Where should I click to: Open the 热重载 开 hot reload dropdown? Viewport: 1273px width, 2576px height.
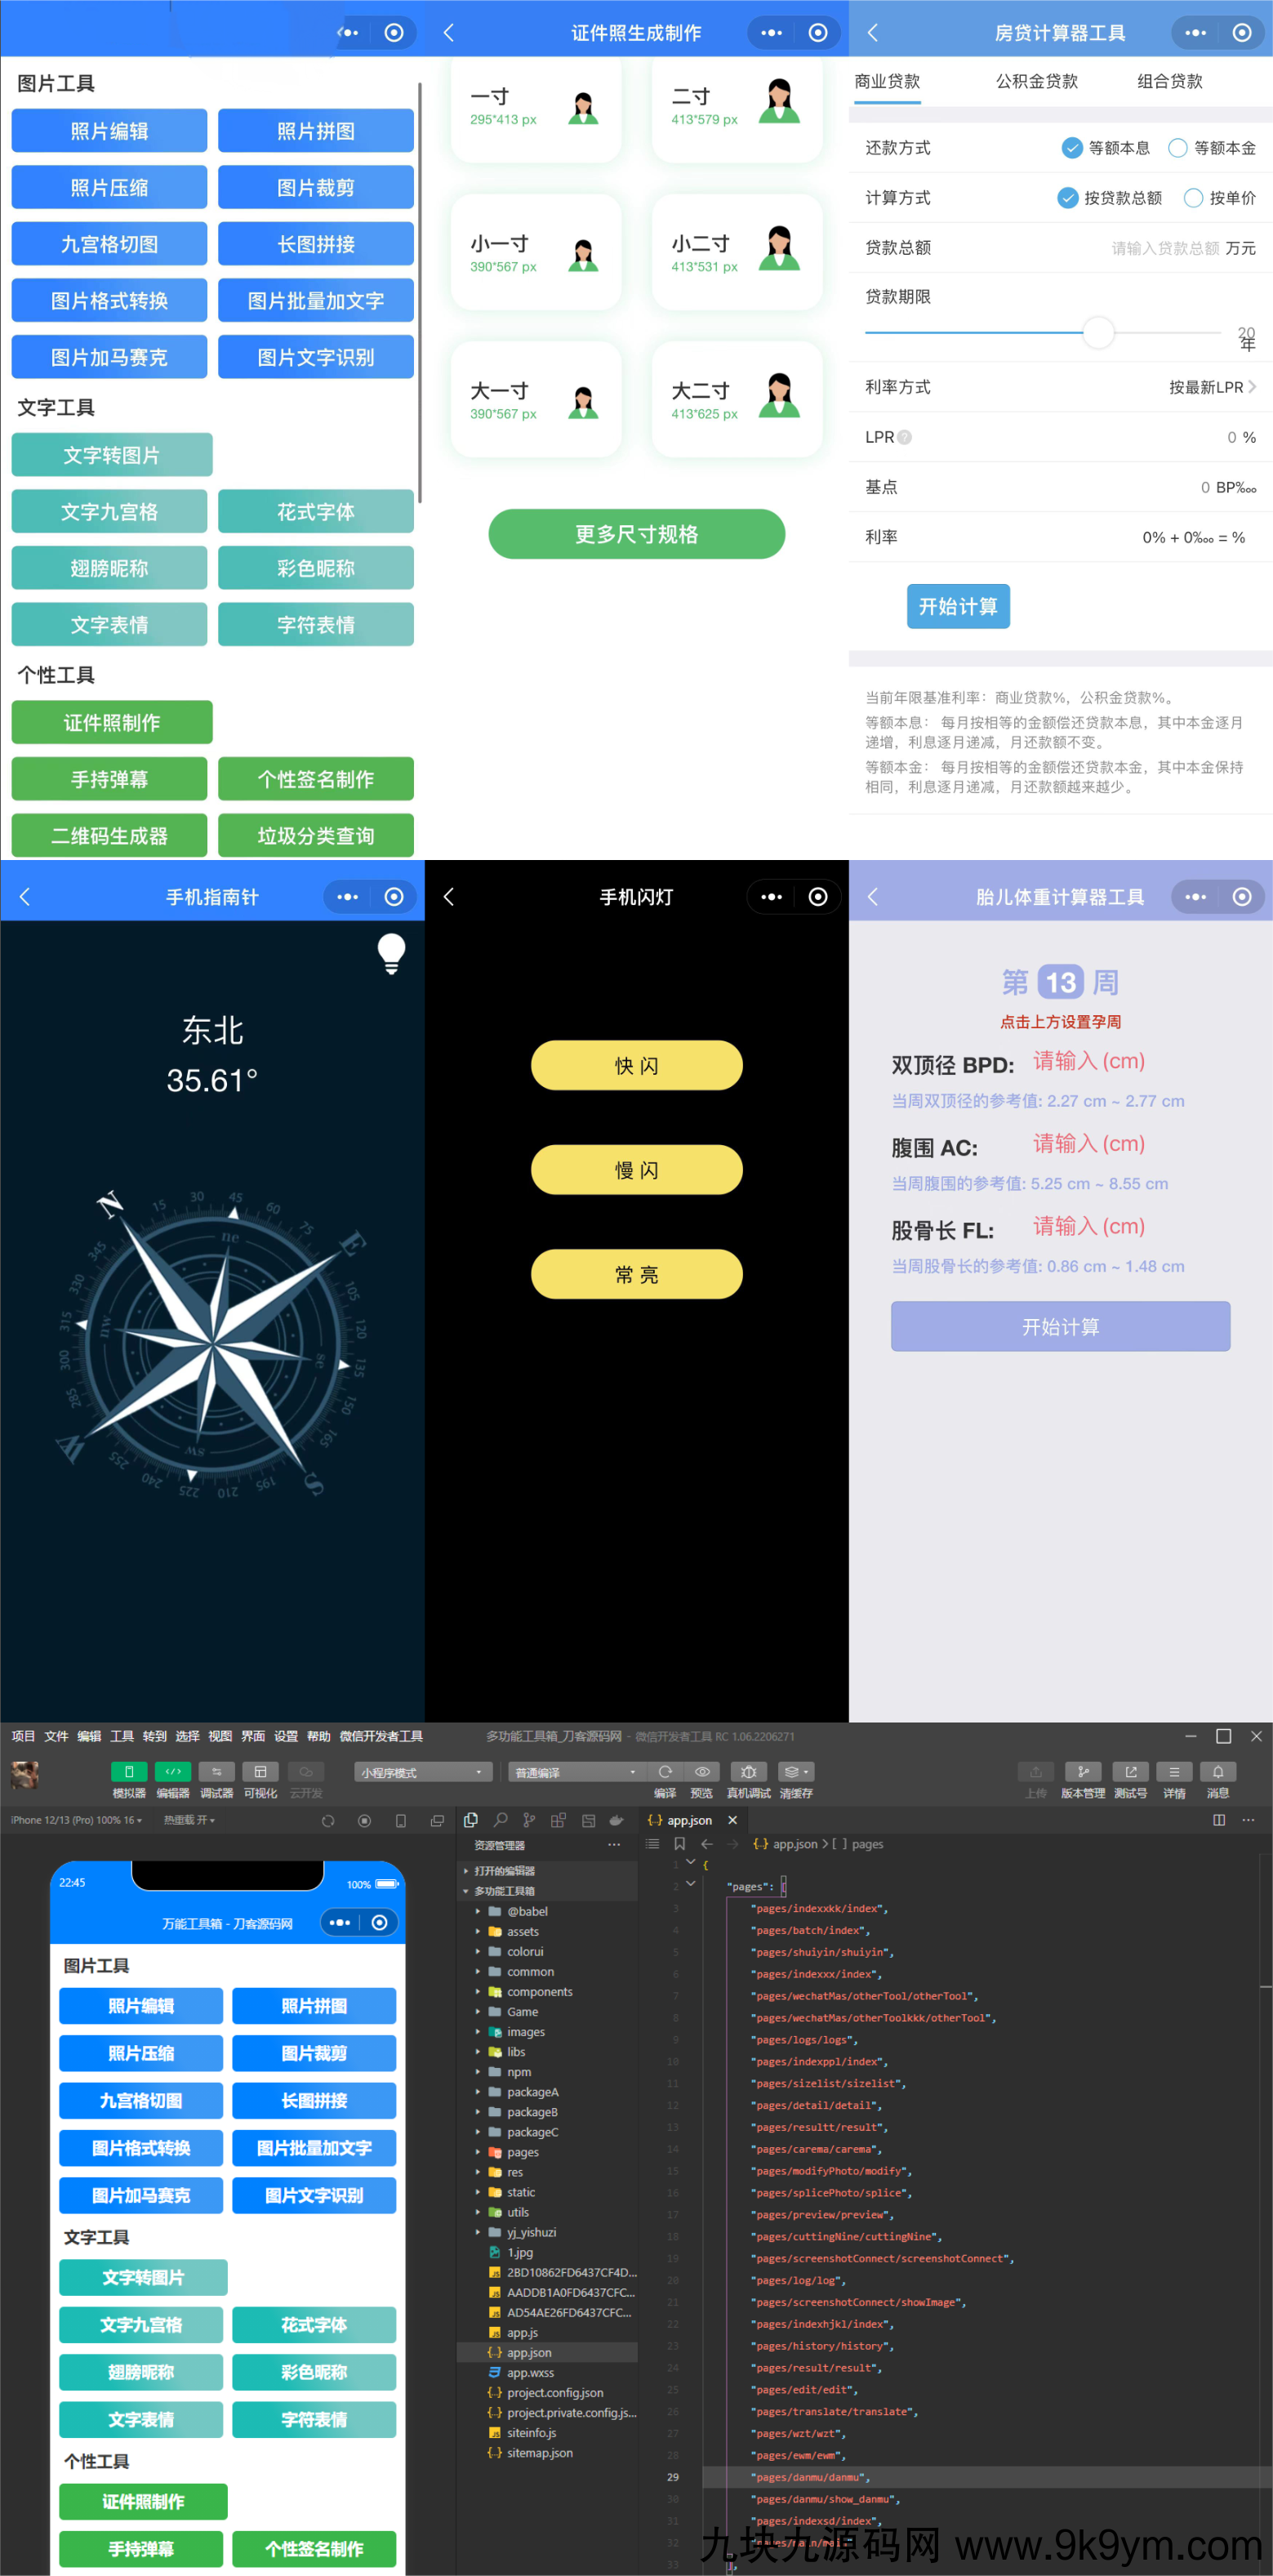[x=189, y=1820]
